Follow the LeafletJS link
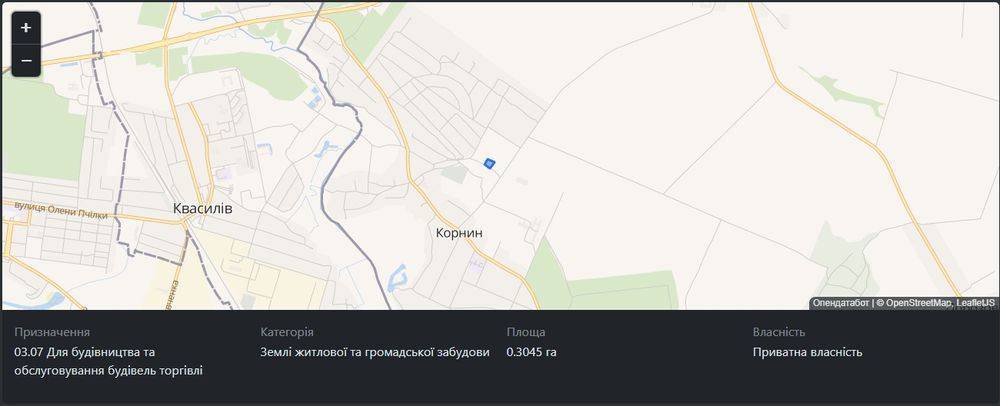Viewport: 1000px width, 406px height. click(x=976, y=303)
